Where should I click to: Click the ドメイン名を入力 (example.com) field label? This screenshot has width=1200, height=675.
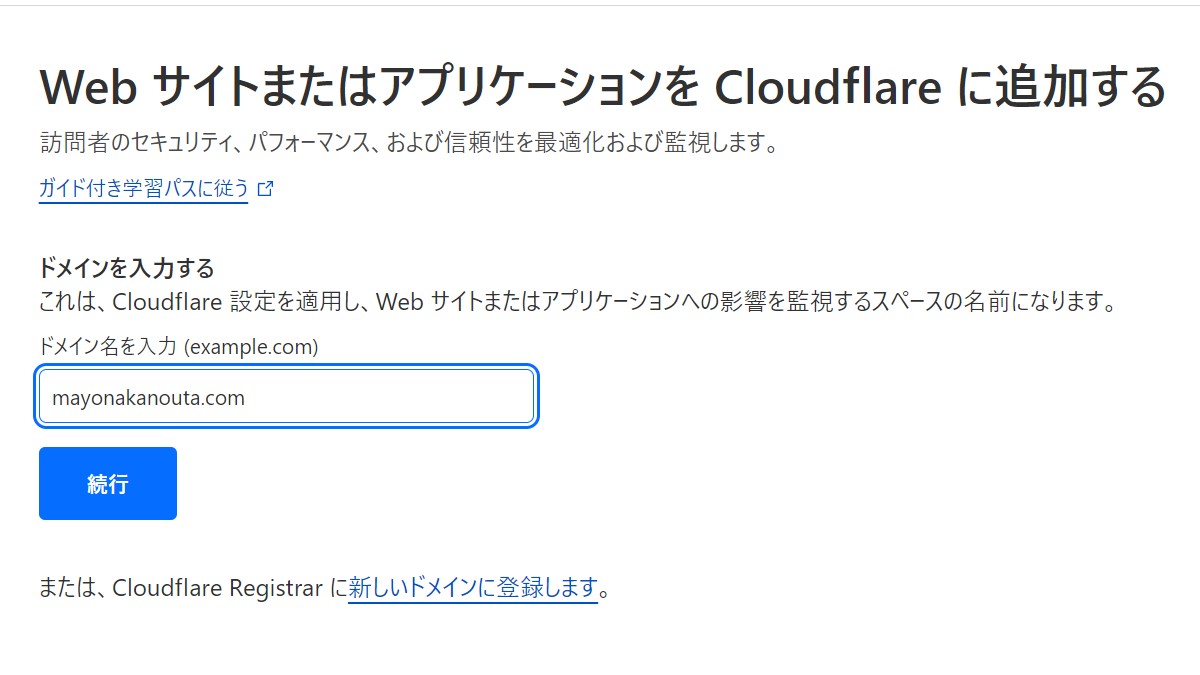tap(178, 347)
